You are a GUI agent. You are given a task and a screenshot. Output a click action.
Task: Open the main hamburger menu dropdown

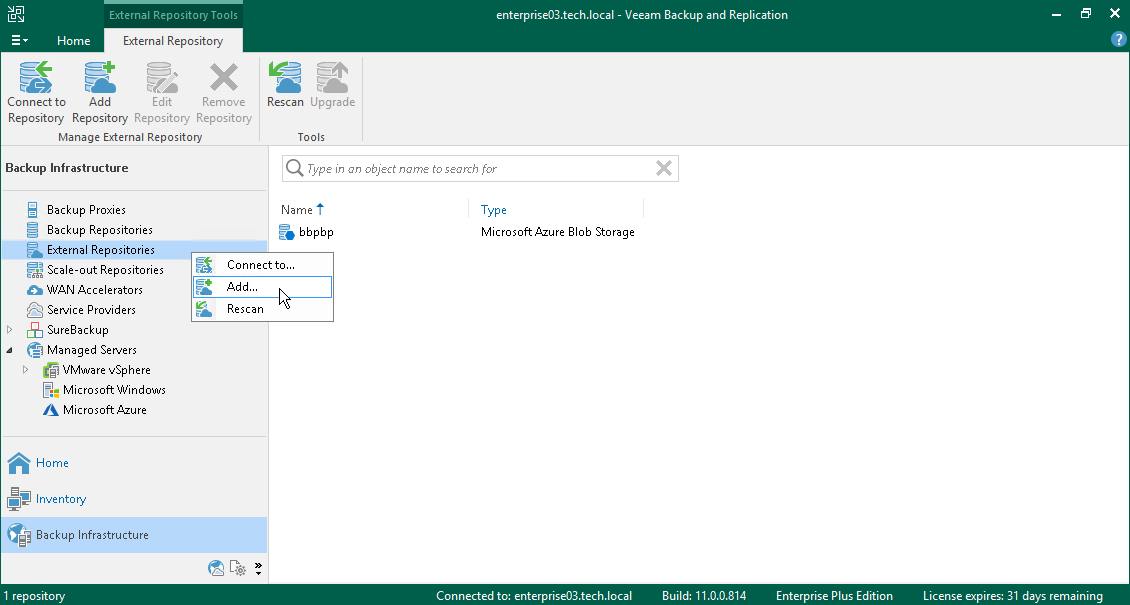(x=19, y=40)
